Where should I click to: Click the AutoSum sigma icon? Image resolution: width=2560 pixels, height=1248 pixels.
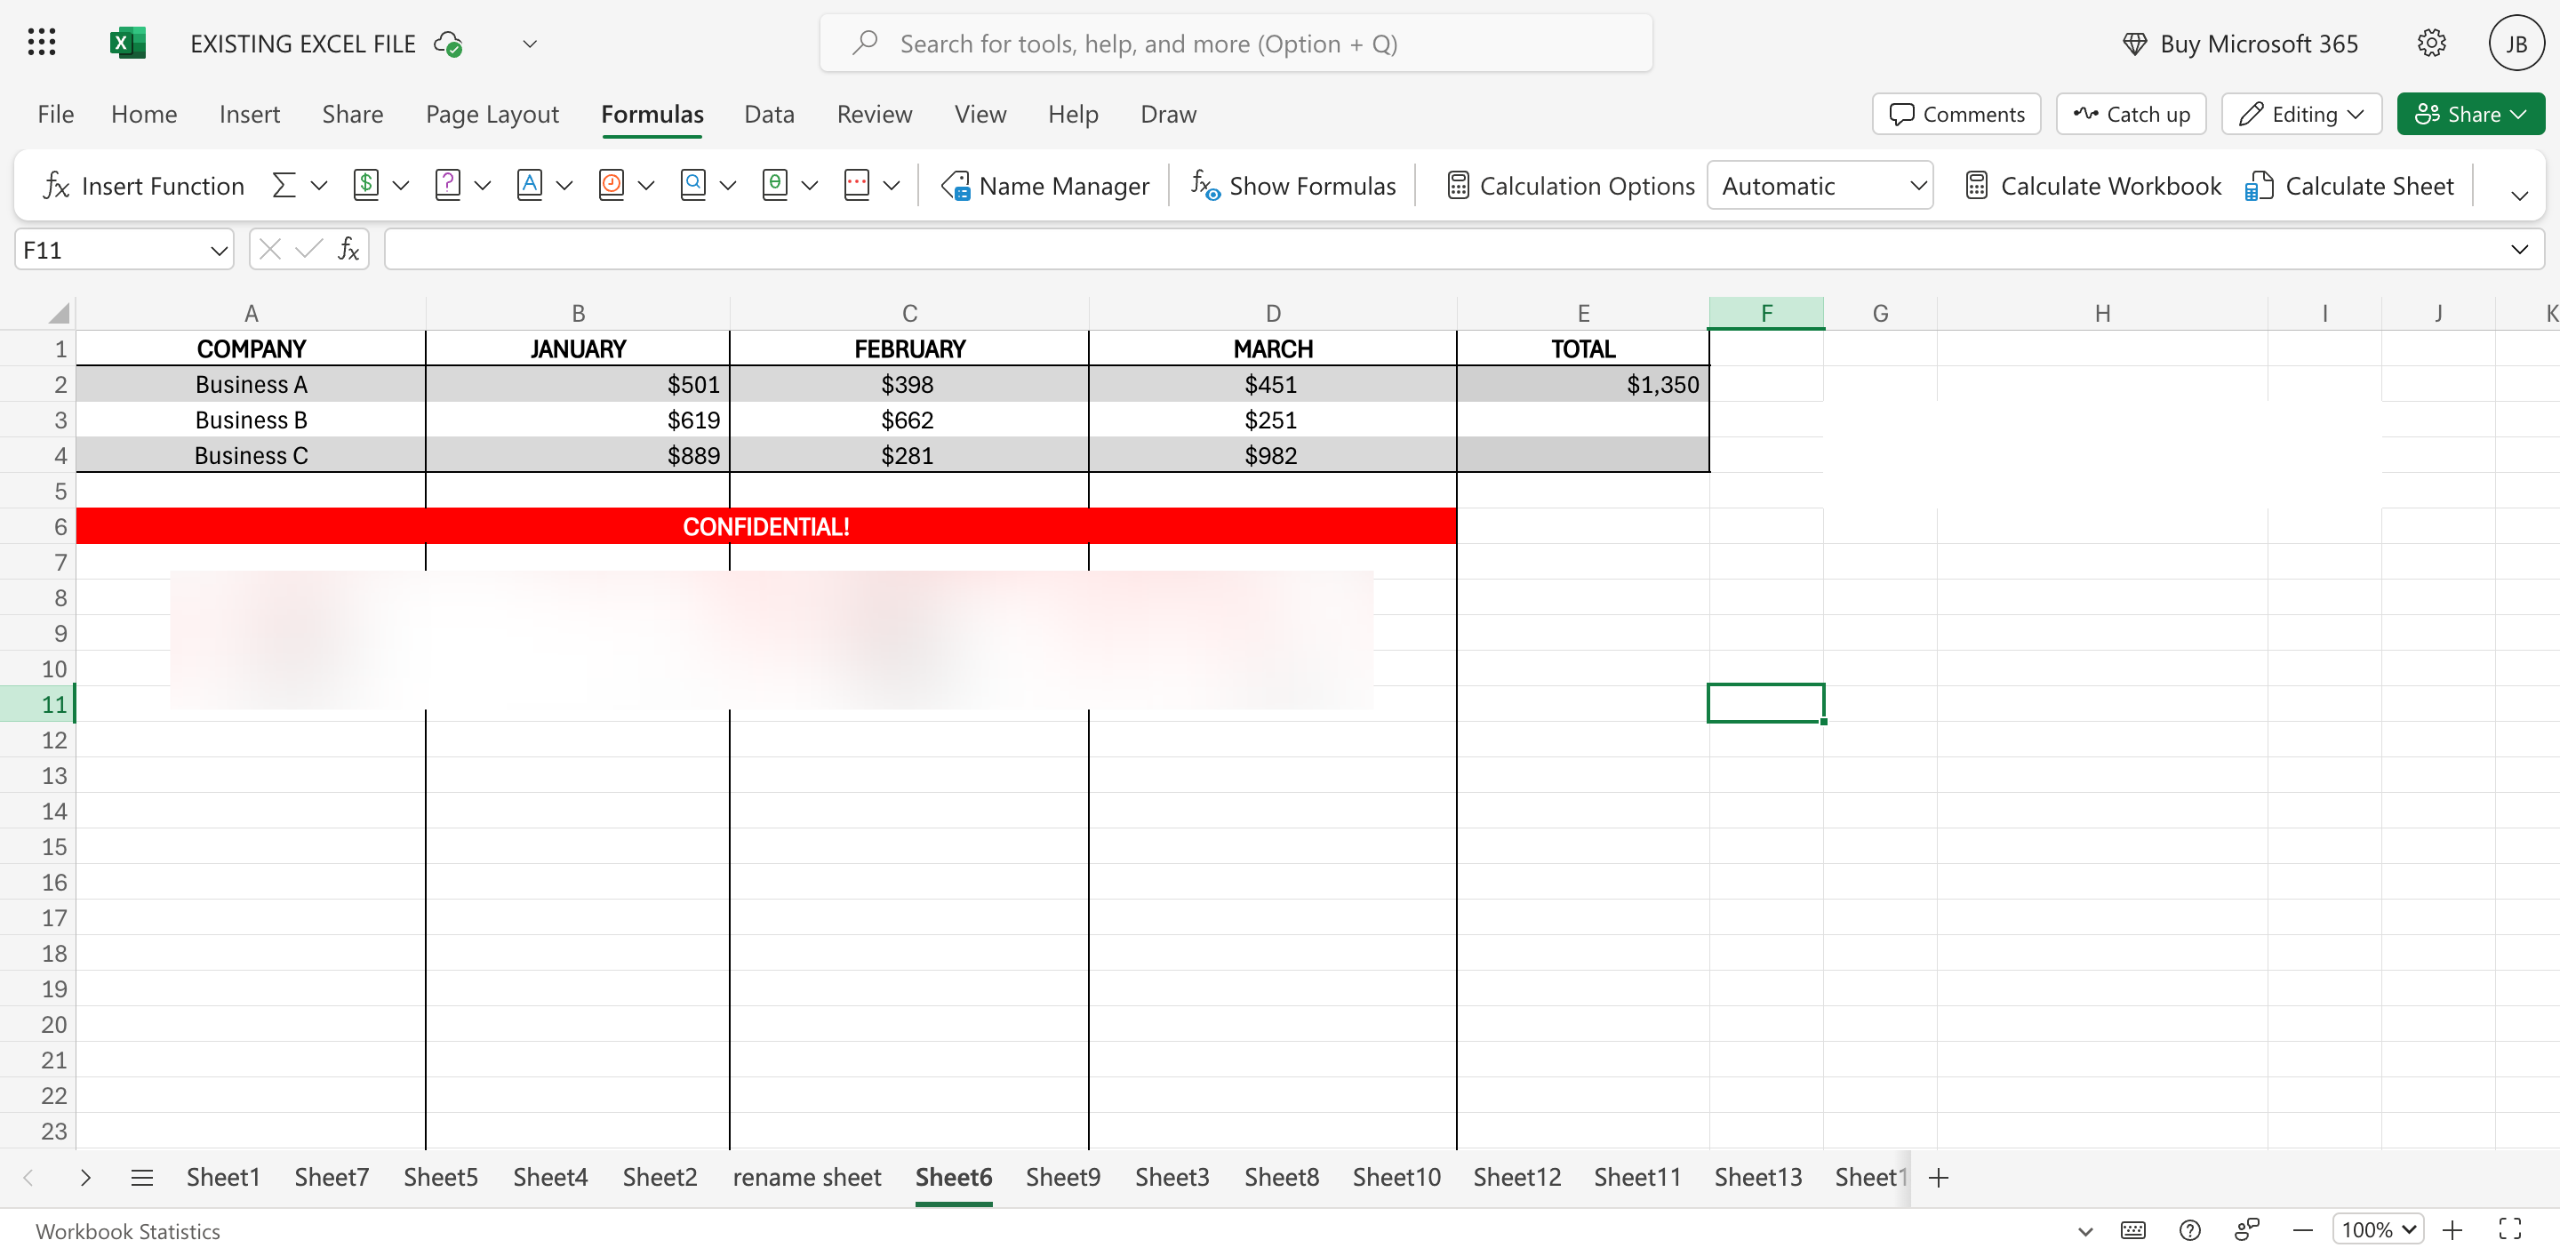[x=284, y=186]
